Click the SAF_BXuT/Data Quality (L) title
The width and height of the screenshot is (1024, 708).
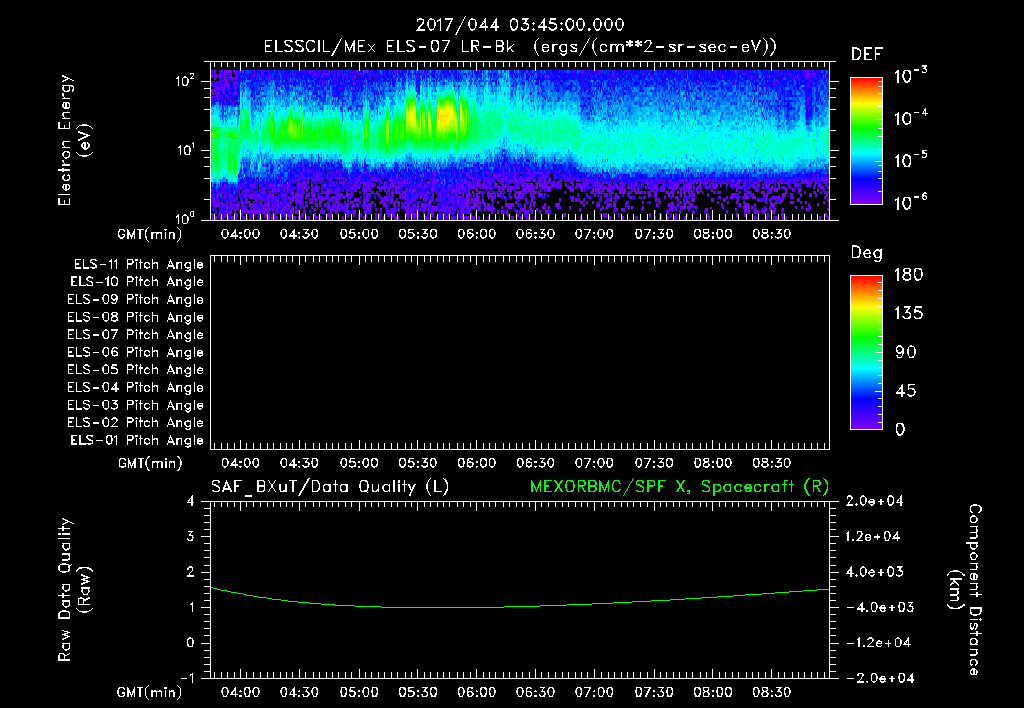pos(330,487)
